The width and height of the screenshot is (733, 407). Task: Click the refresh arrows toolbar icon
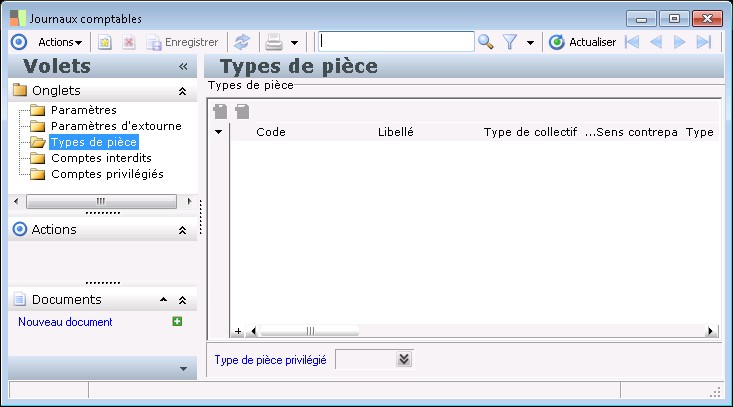click(x=241, y=42)
